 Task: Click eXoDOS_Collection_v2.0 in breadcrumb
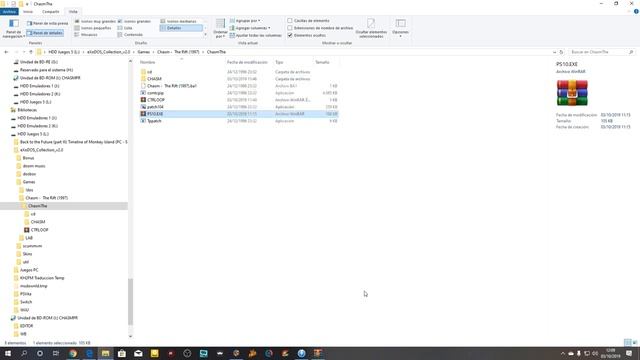[109, 52]
